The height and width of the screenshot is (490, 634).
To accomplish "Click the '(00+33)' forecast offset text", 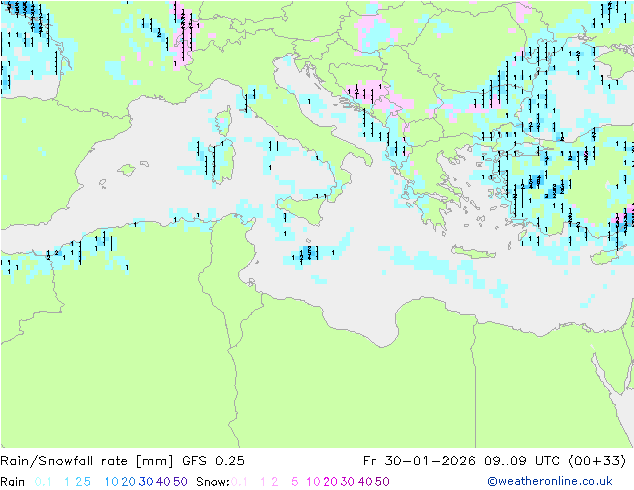I will (597, 461).
